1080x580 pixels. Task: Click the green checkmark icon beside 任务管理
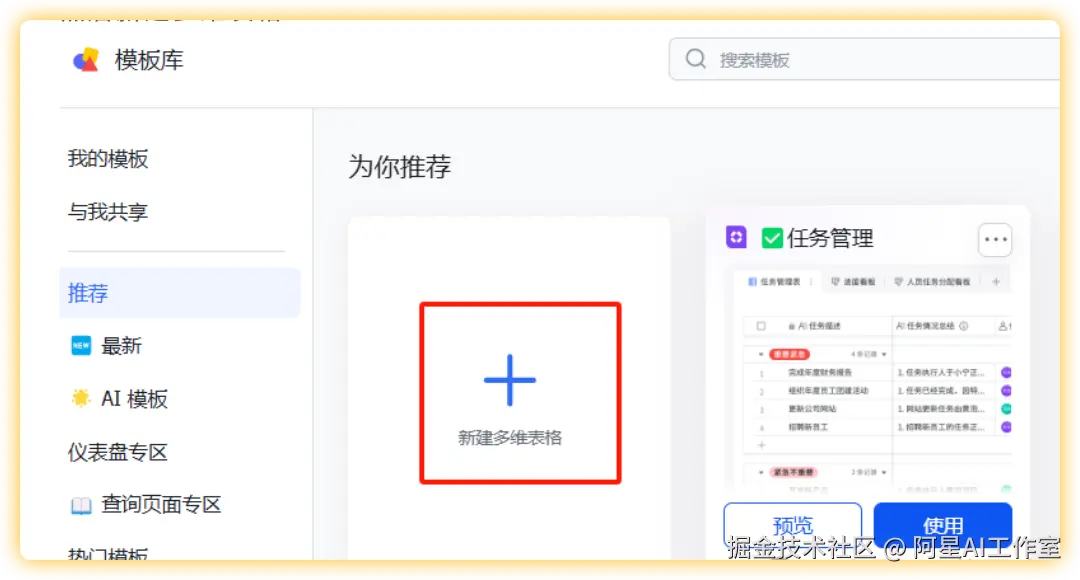pyautogui.click(x=771, y=238)
